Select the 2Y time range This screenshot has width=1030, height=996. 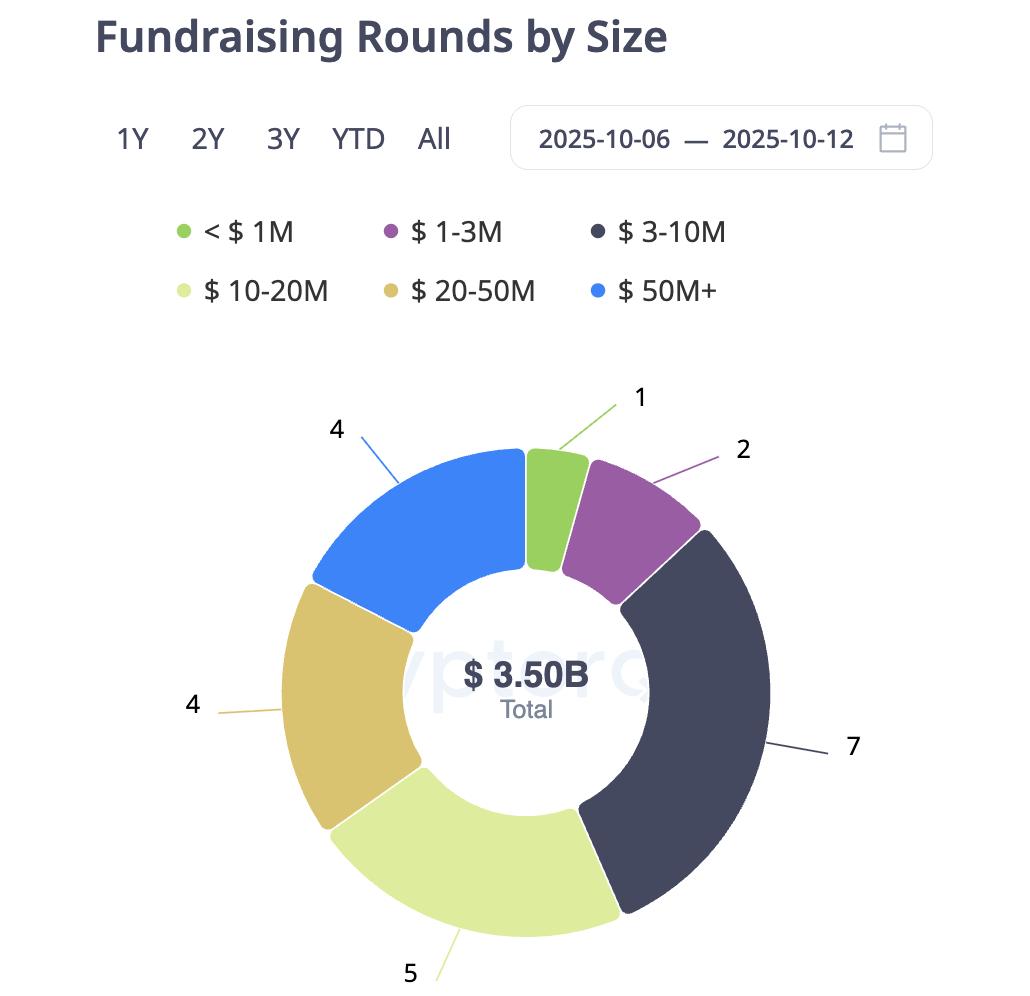click(207, 139)
